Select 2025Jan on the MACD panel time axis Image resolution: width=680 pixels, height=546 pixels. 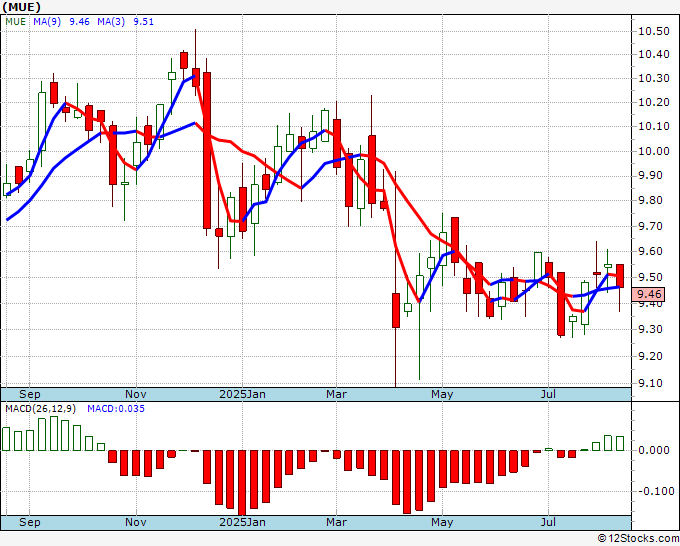coord(242,522)
